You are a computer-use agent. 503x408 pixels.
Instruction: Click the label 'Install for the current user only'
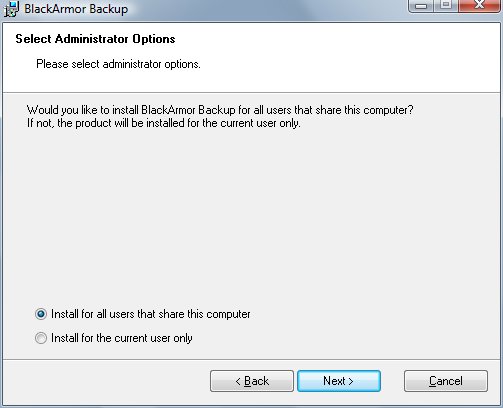pyautogui.click(x=122, y=338)
